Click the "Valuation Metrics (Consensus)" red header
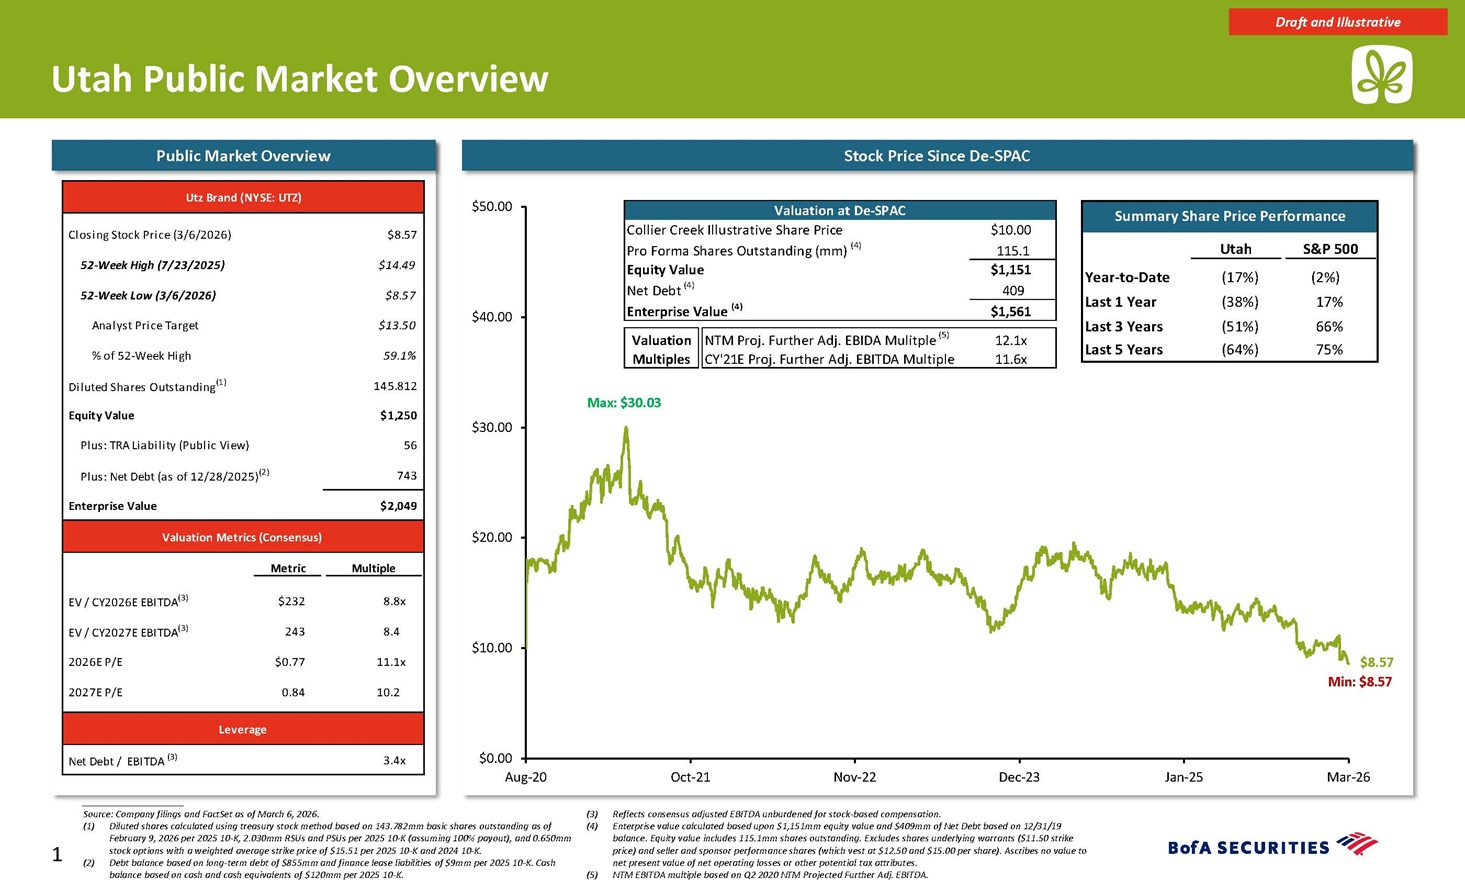Image resolution: width=1465 pixels, height=890 pixels. tap(243, 537)
